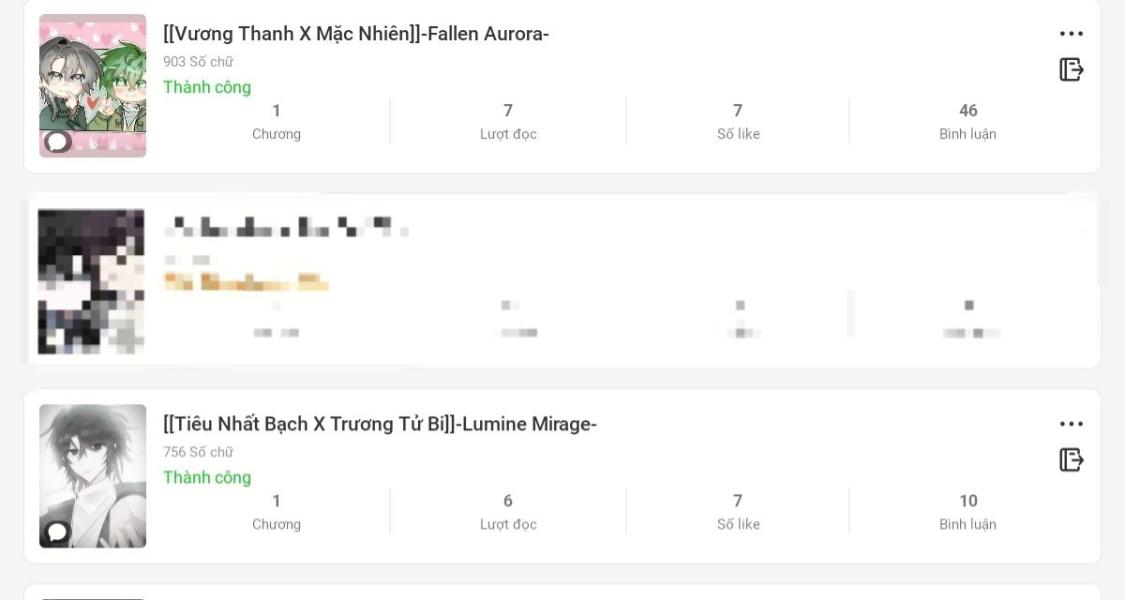Viewport: 1125px width, 600px height.
Task: Click 46 Bình luận on Fallen Aurora
Action: (x=968, y=121)
